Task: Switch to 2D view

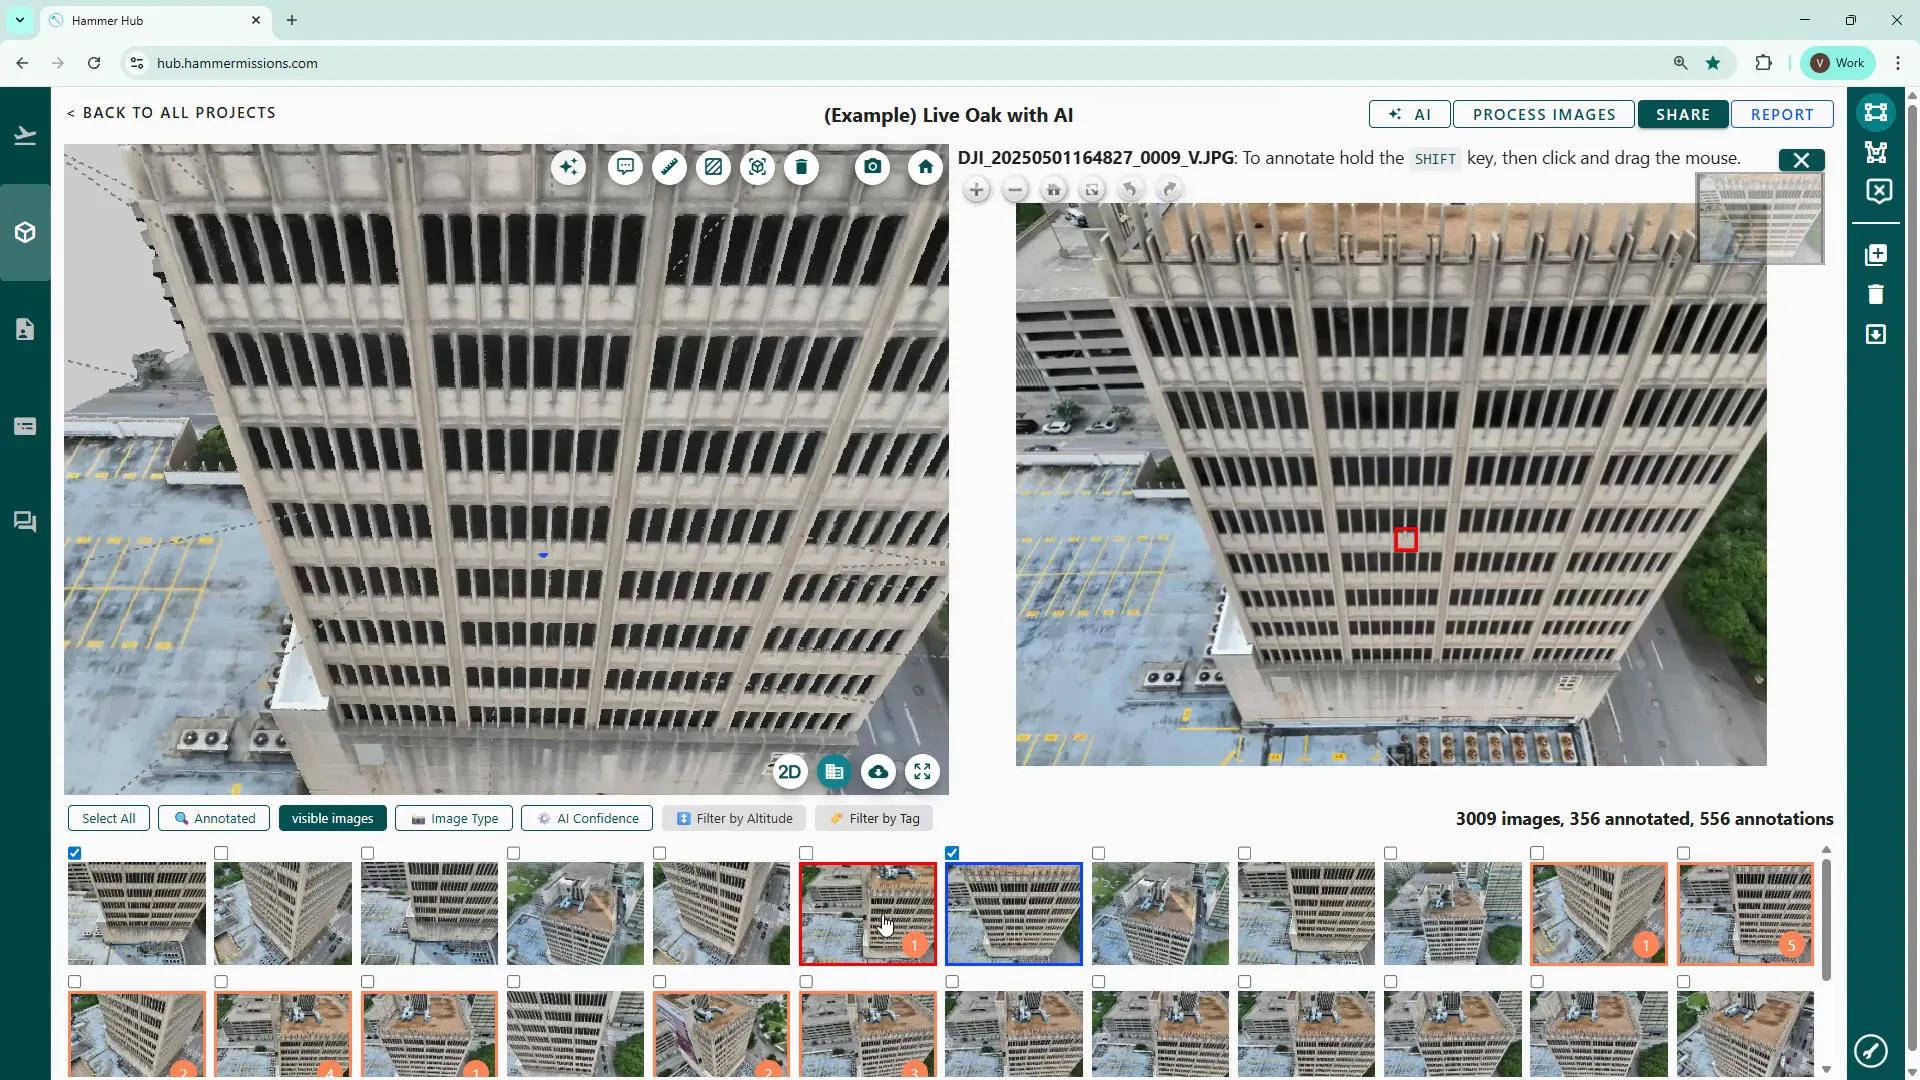Action: 789,772
